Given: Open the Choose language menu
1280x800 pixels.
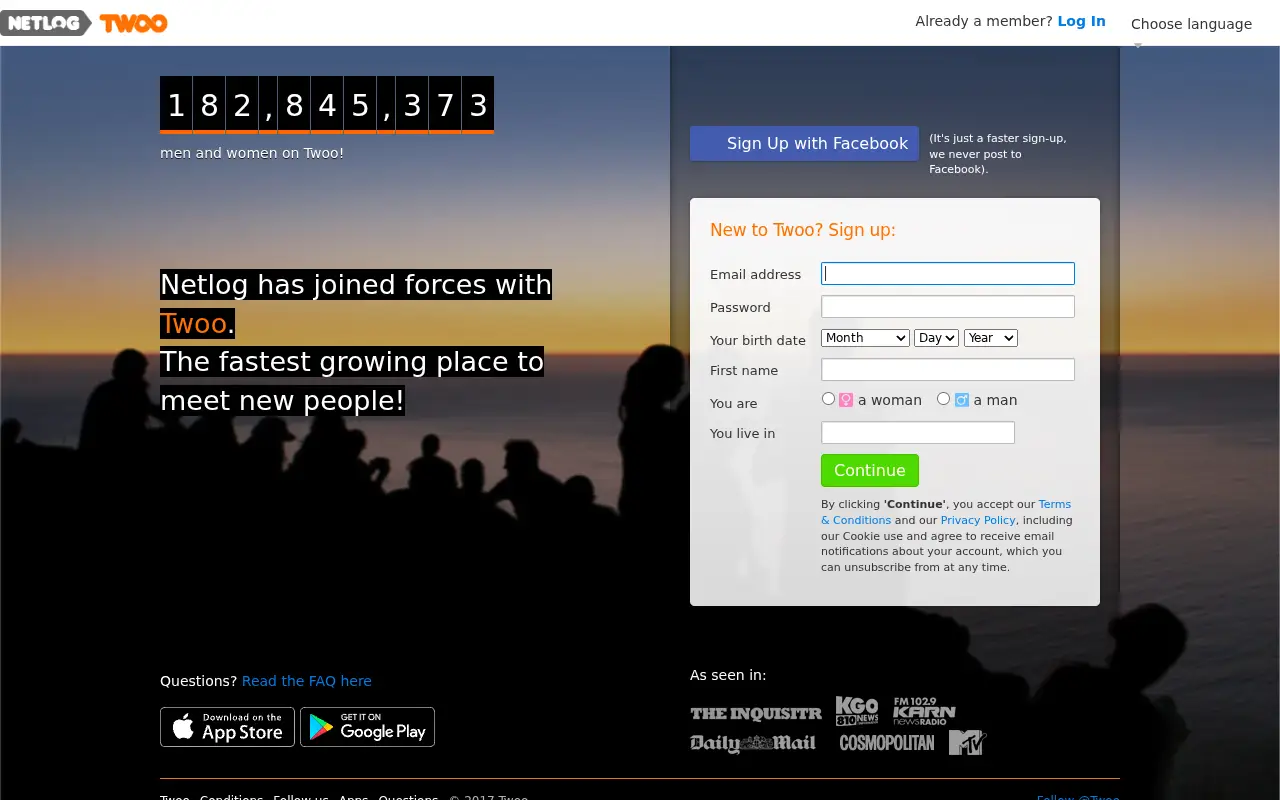Looking at the screenshot, I should 1191,24.
